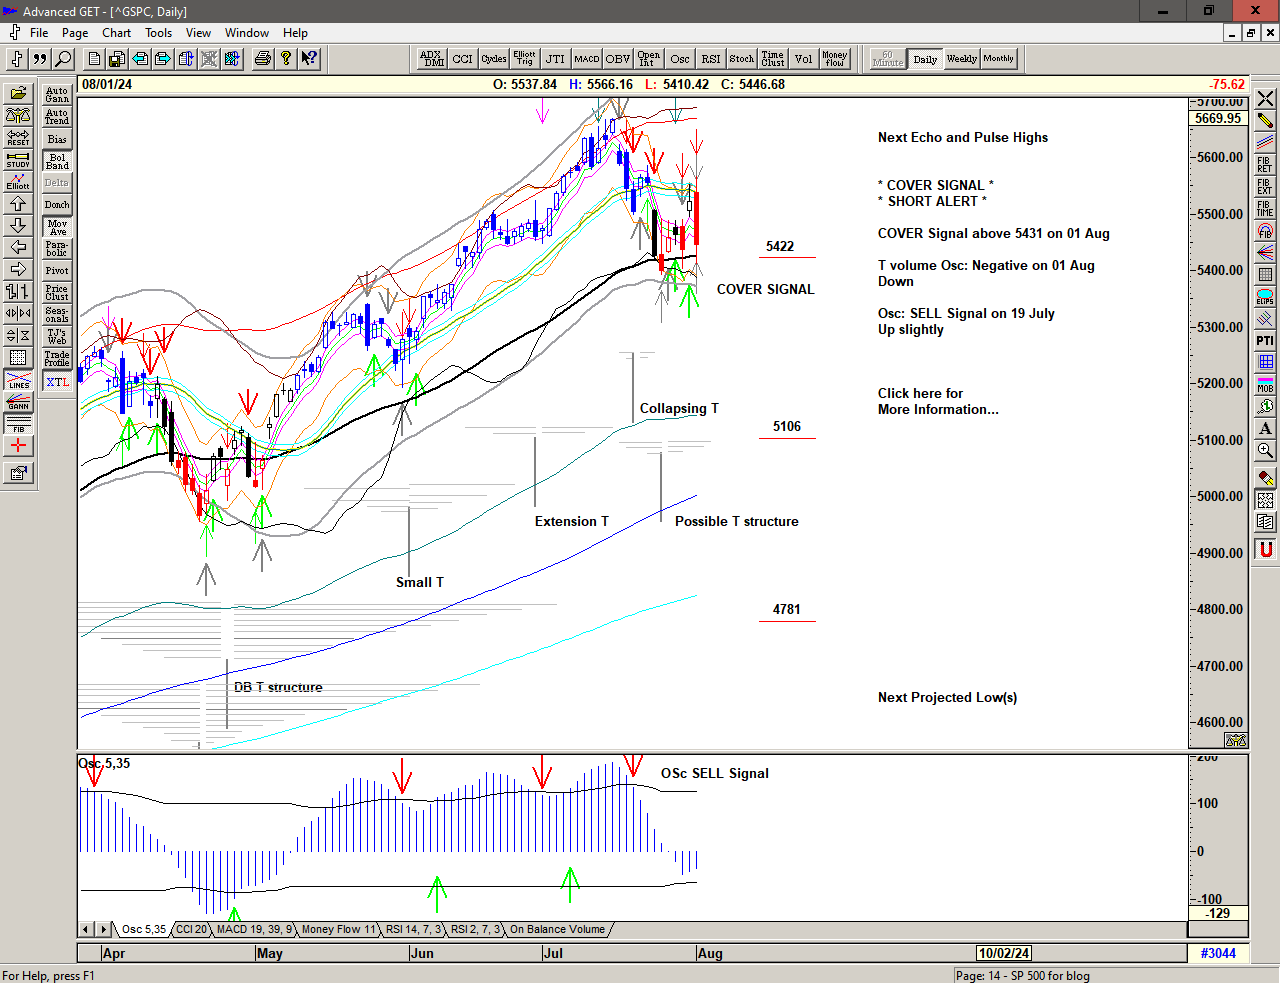1280x983 pixels.
Task: Open the Chart menu
Action: (116, 33)
